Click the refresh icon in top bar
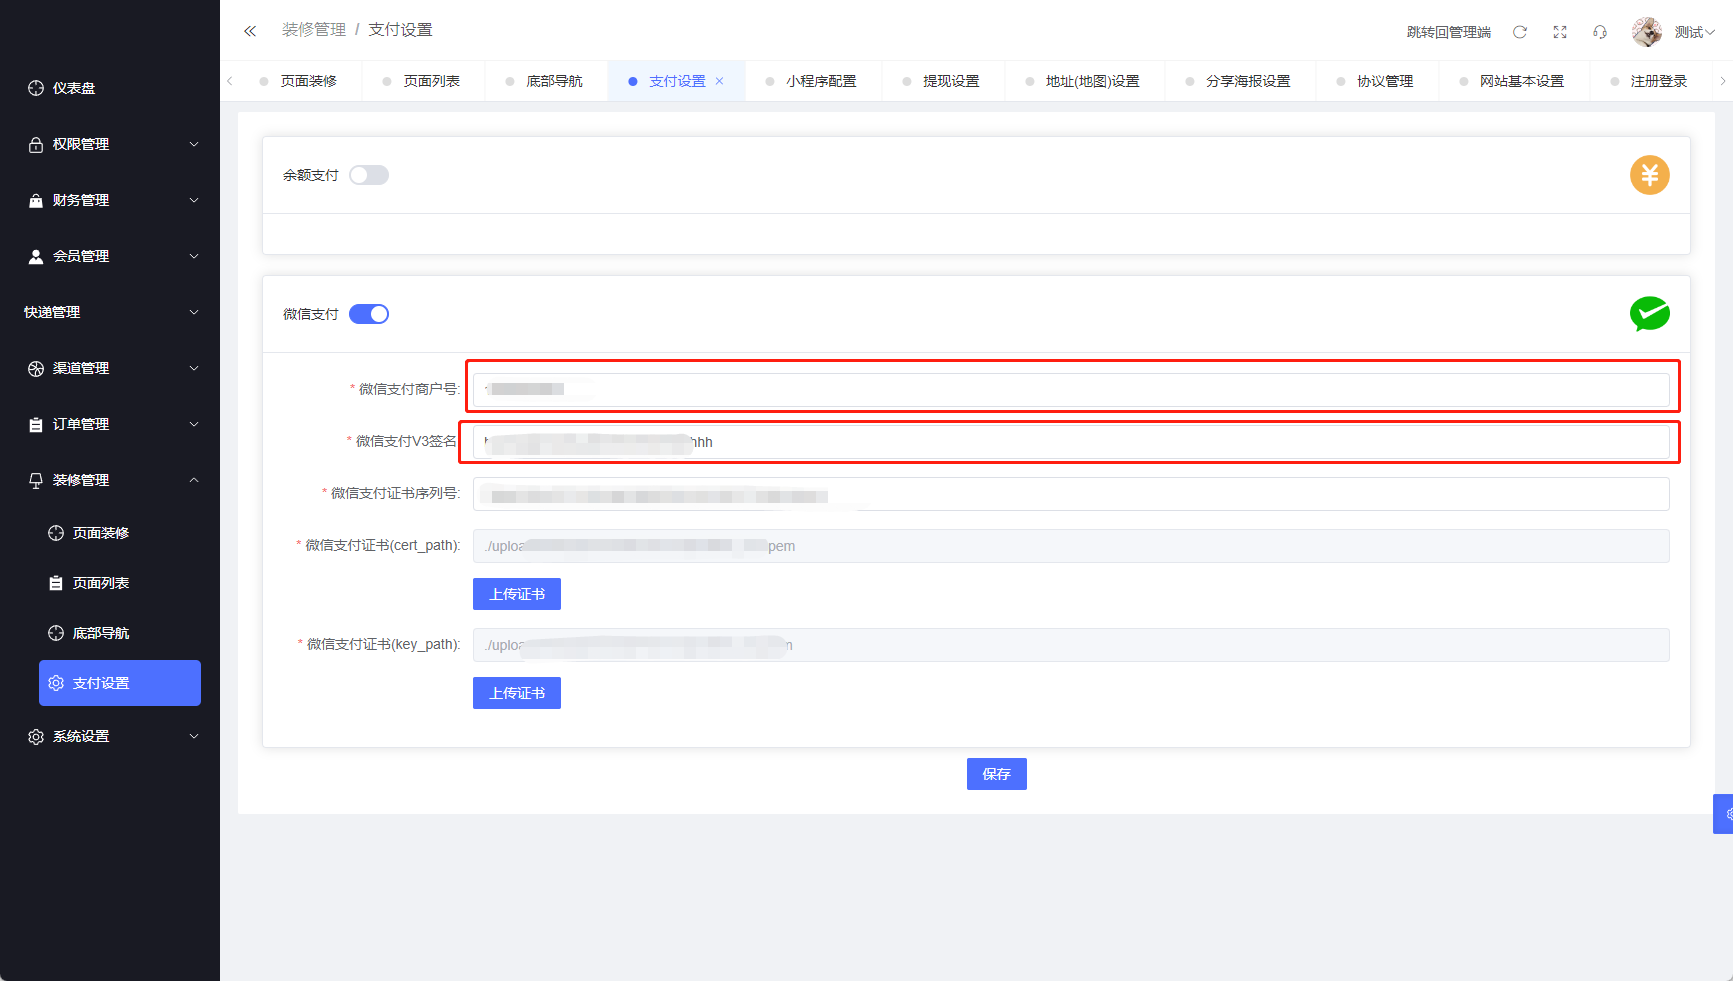Screen dimensions: 1733x981 [x=1519, y=32]
